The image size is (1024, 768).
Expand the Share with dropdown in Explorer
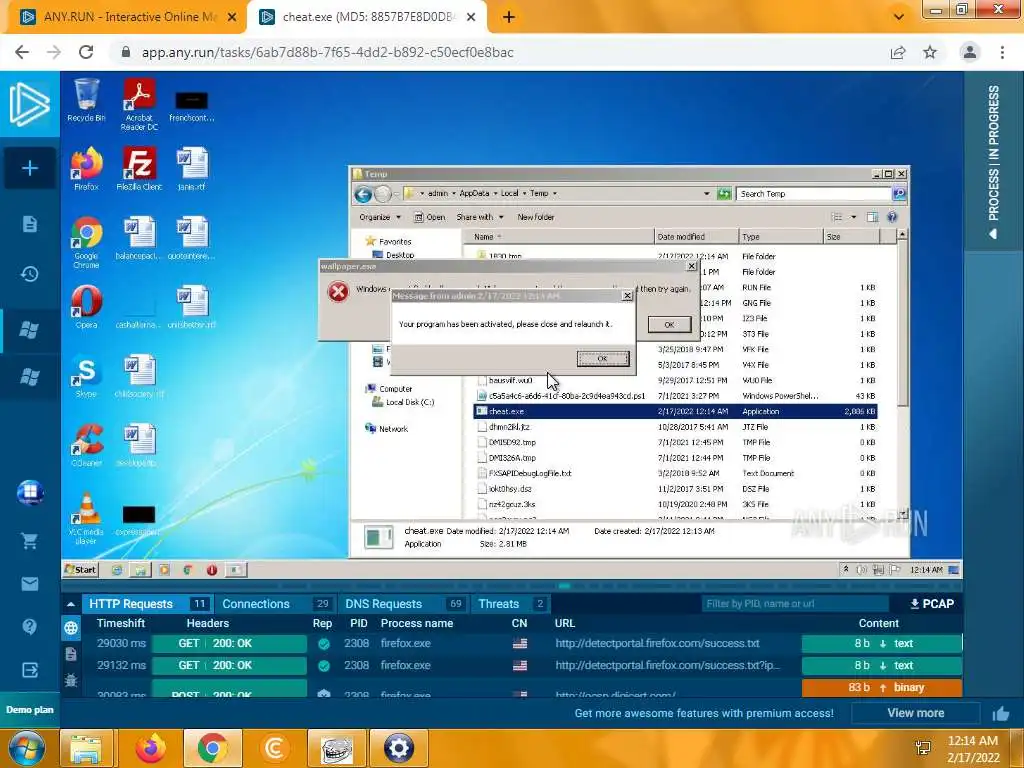(480, 217)
